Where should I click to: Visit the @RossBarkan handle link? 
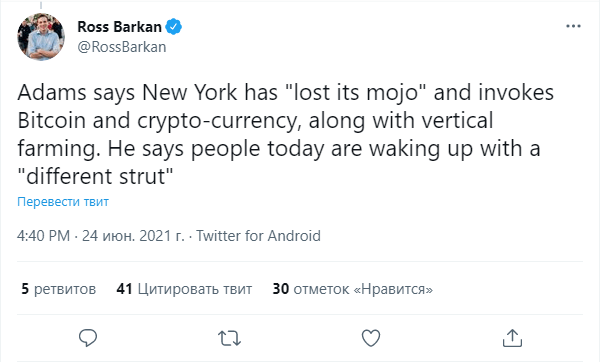[122, 47]
